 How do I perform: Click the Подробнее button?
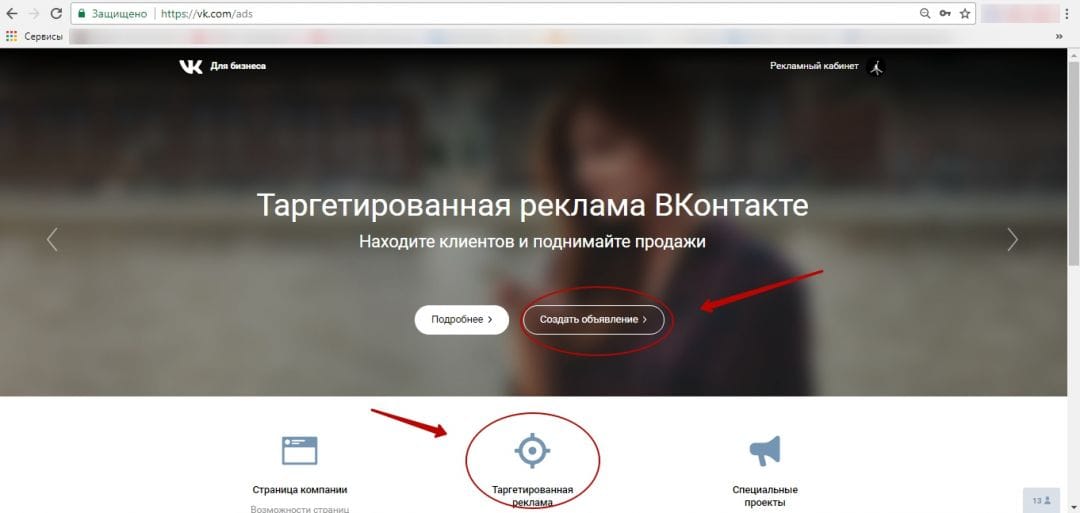click(461, 320)
